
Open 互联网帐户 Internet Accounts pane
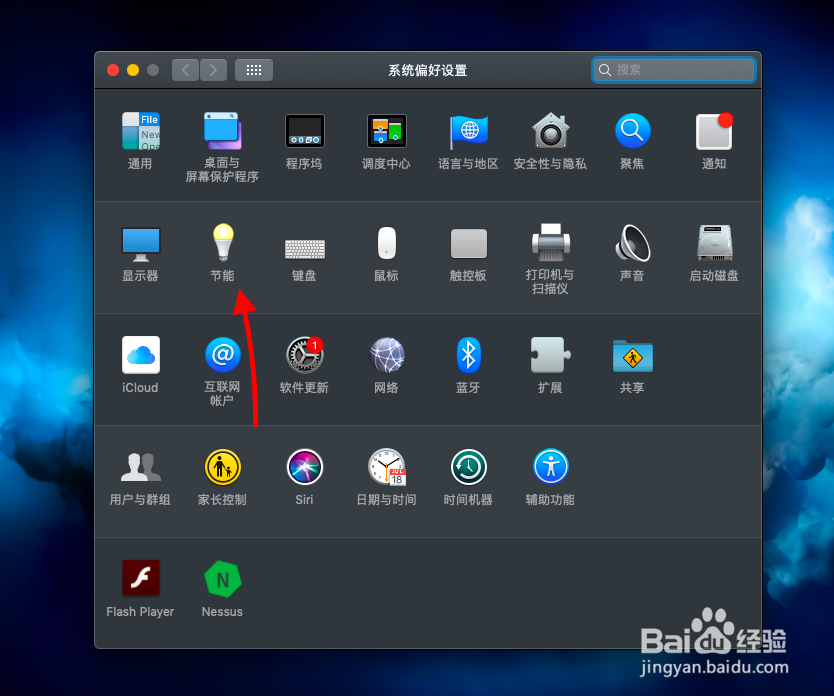tap(223, 355)
